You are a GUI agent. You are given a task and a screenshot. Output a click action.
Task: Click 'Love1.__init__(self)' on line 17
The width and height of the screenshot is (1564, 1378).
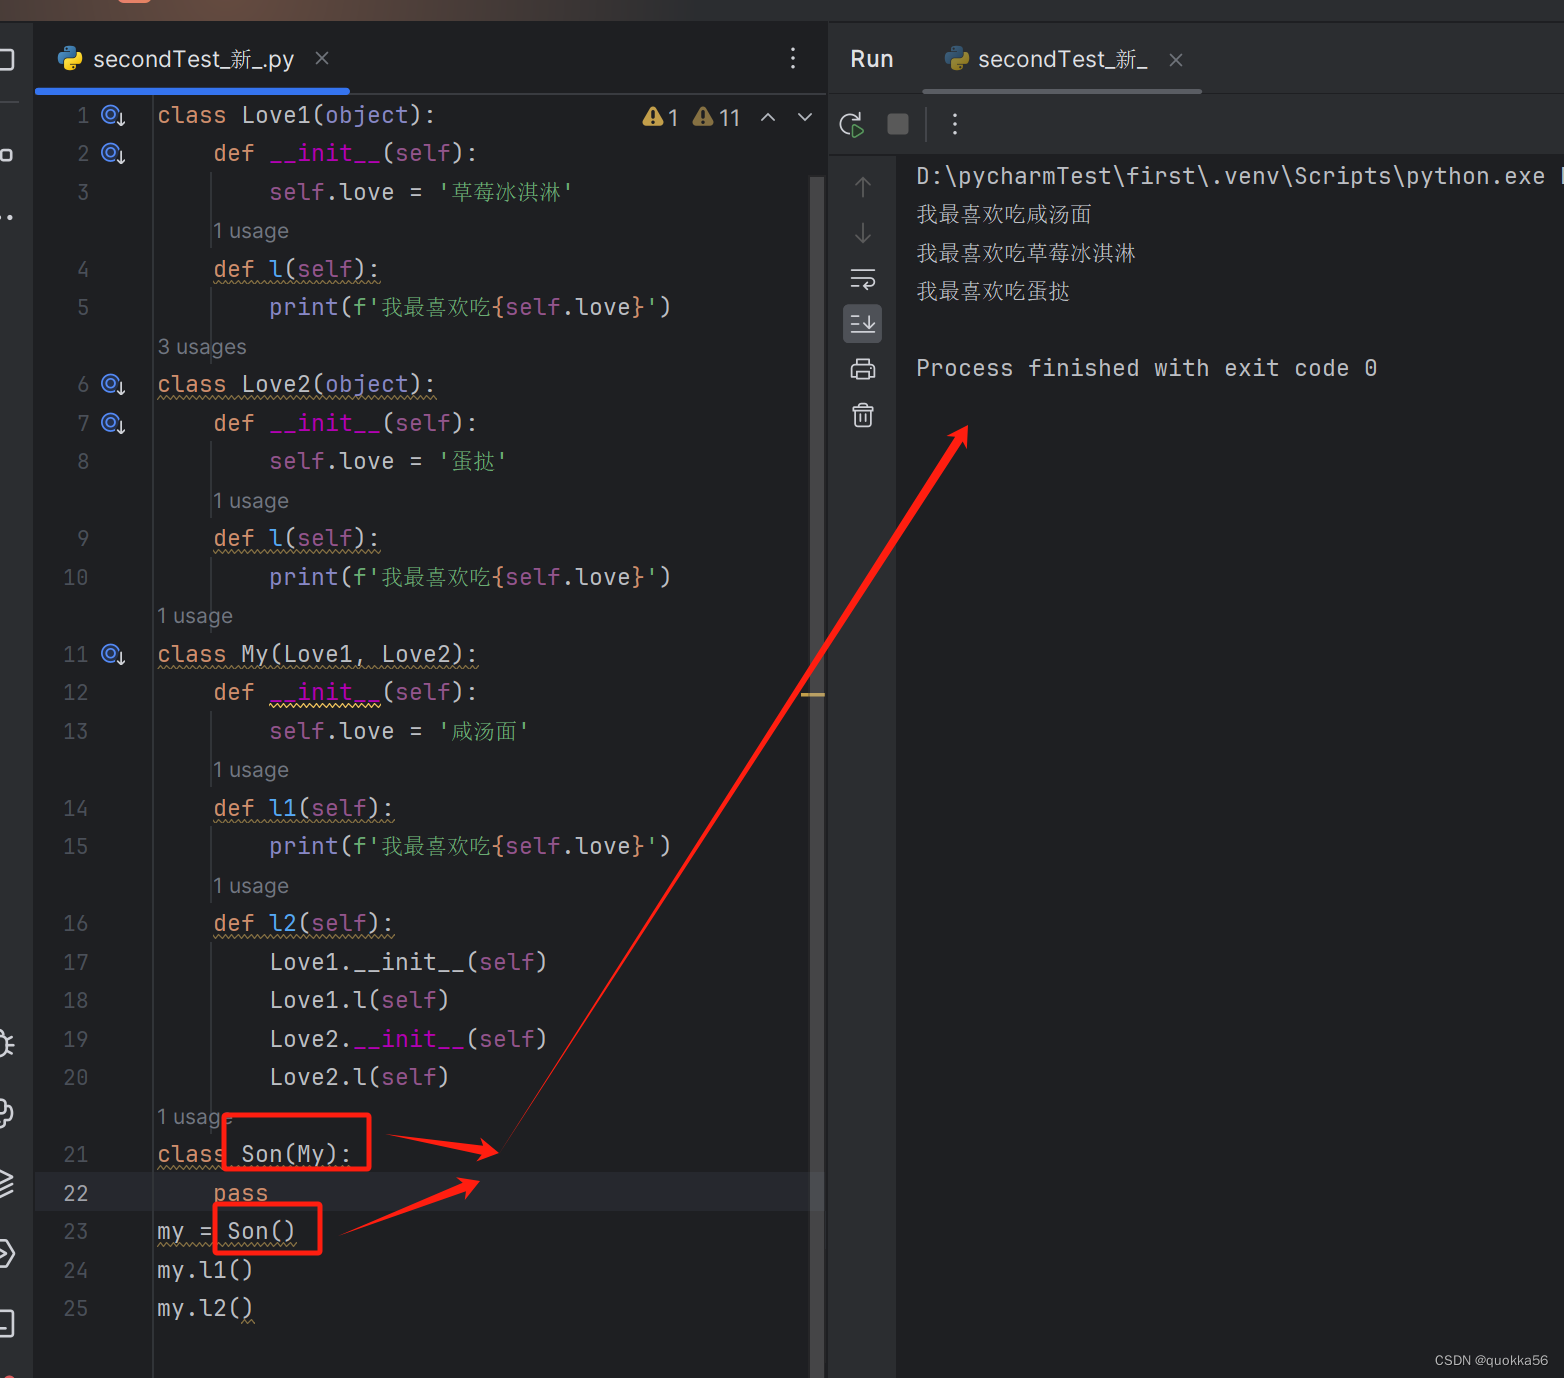pyautogui.click(x=408, y=963)
